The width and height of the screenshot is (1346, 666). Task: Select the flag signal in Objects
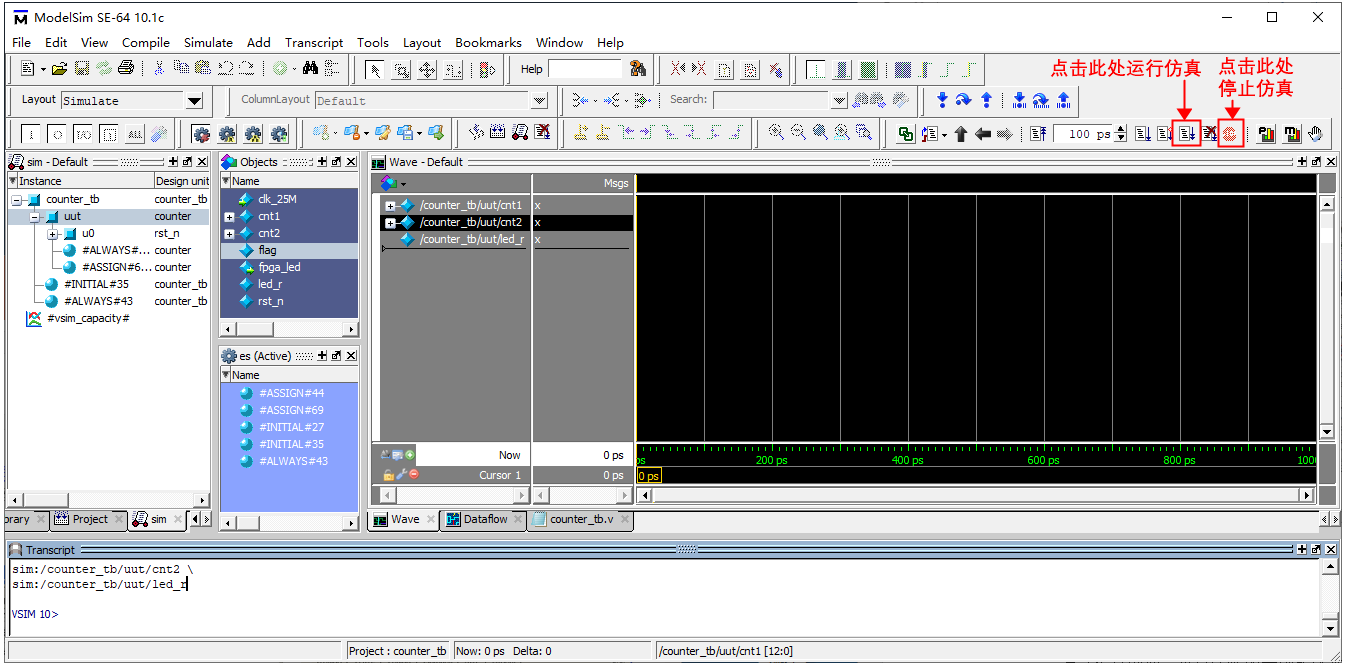(x=267, y=250)
